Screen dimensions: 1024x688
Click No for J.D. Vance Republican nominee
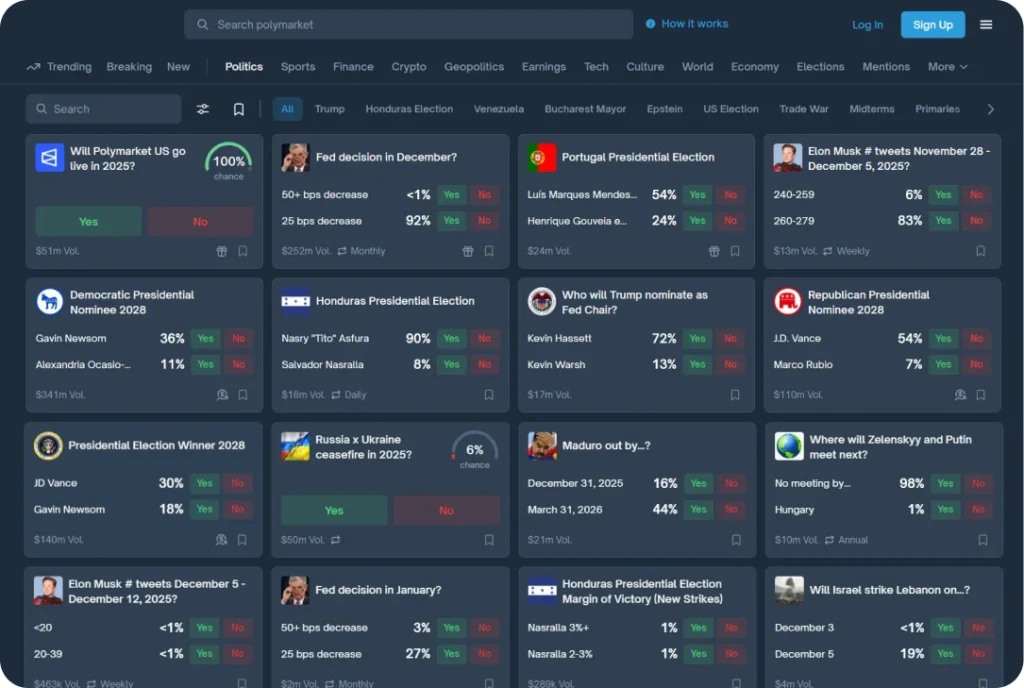[976, 338]
